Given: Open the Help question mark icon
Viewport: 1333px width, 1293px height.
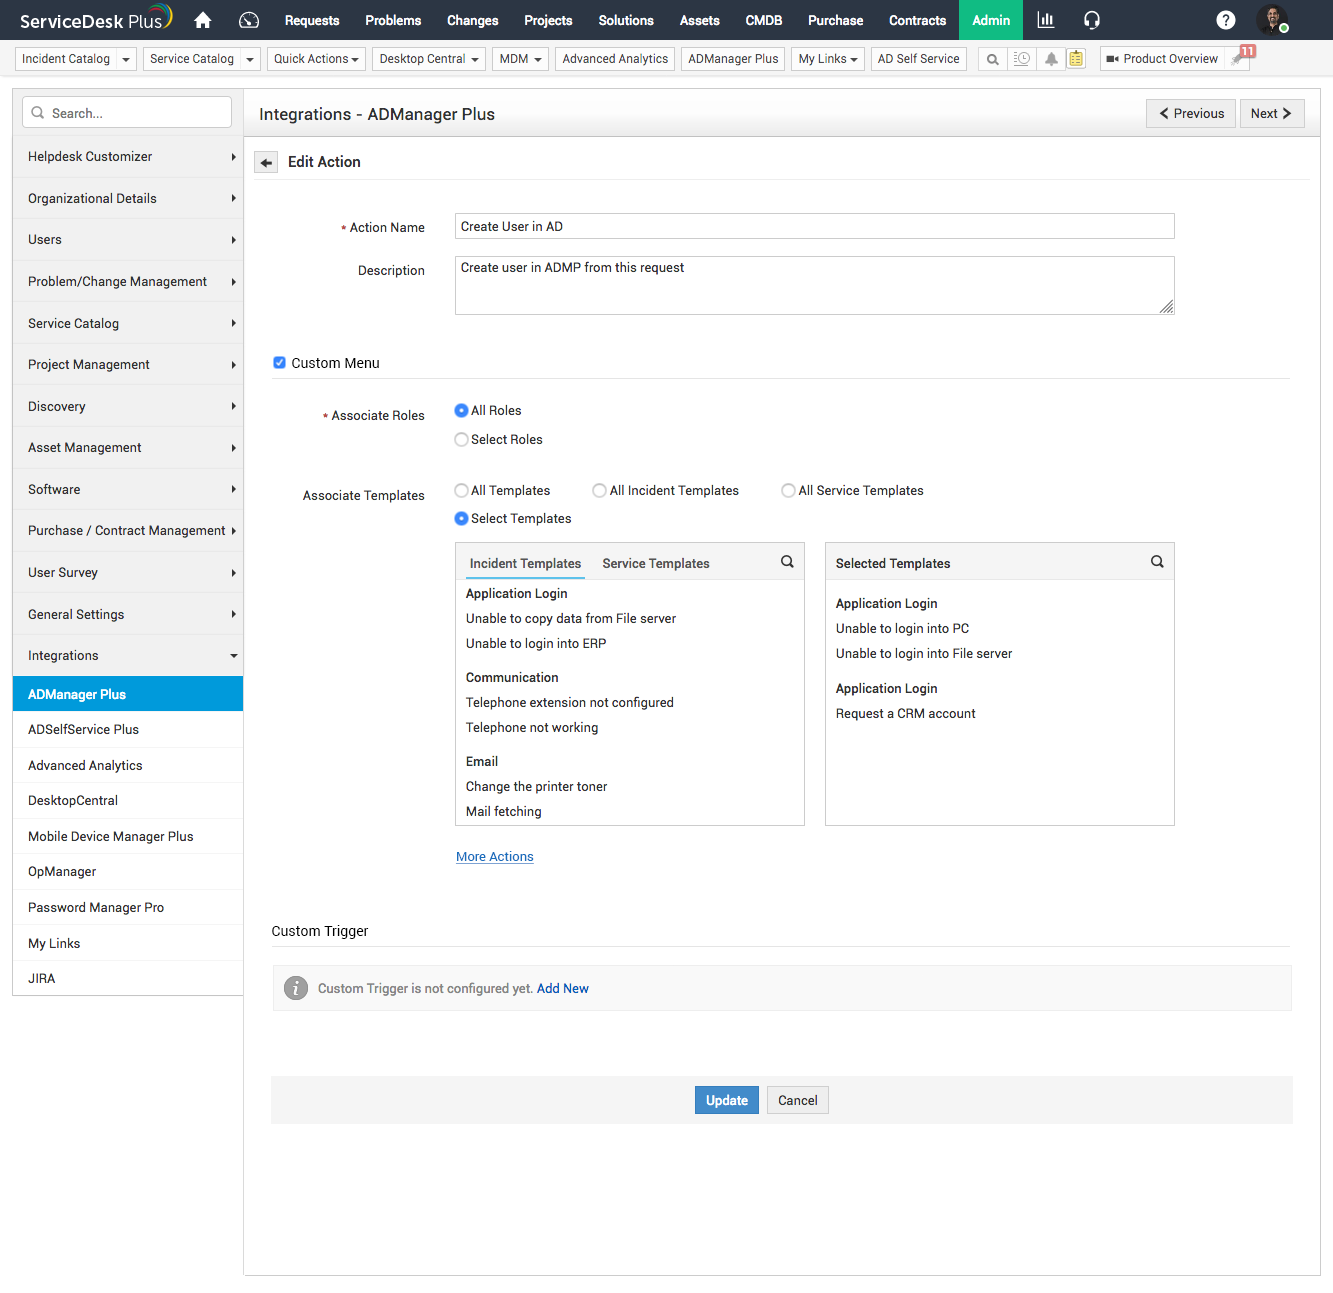Looking at the screenshot, I should 1226,20.
